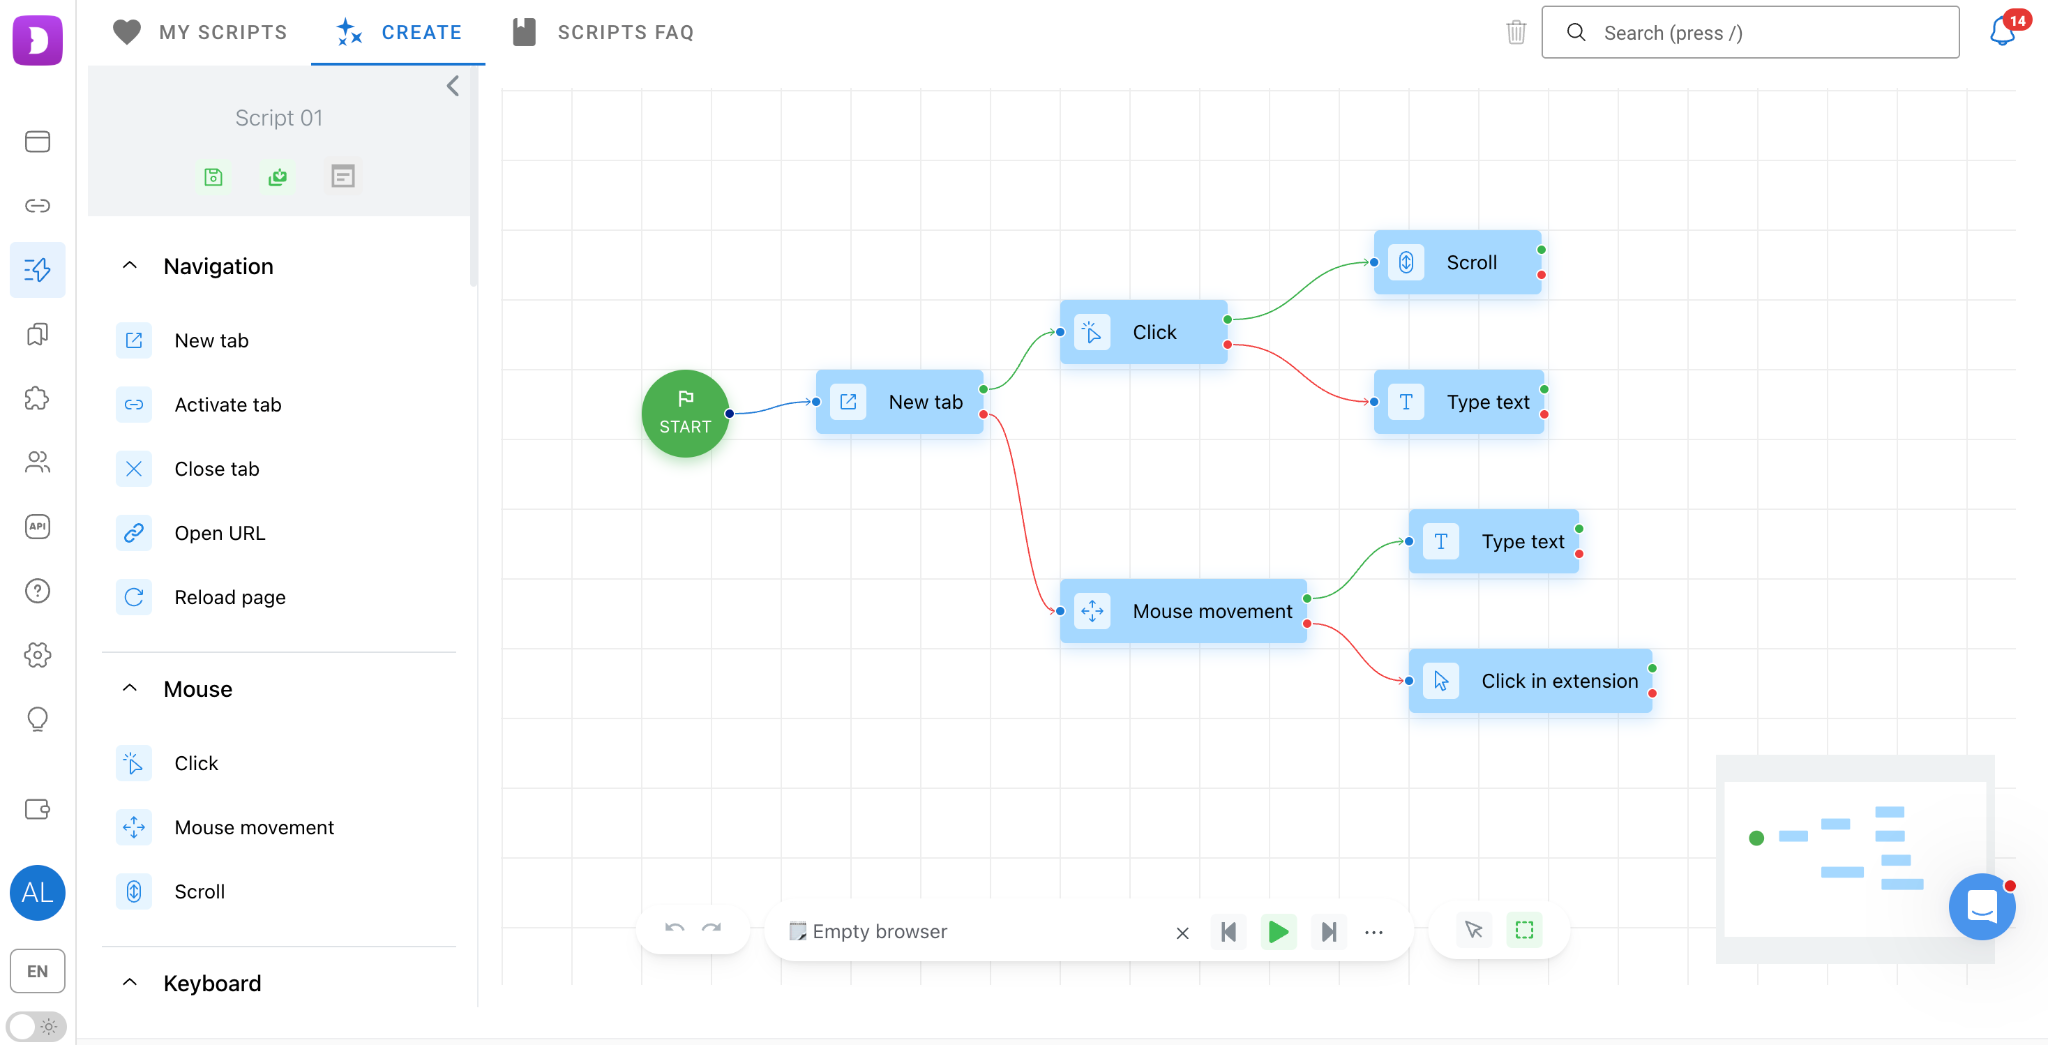This screenshot has width=2048, height=1045.
Task: Open the scripts lightning sidebar icon
Action: coord(38,270)
